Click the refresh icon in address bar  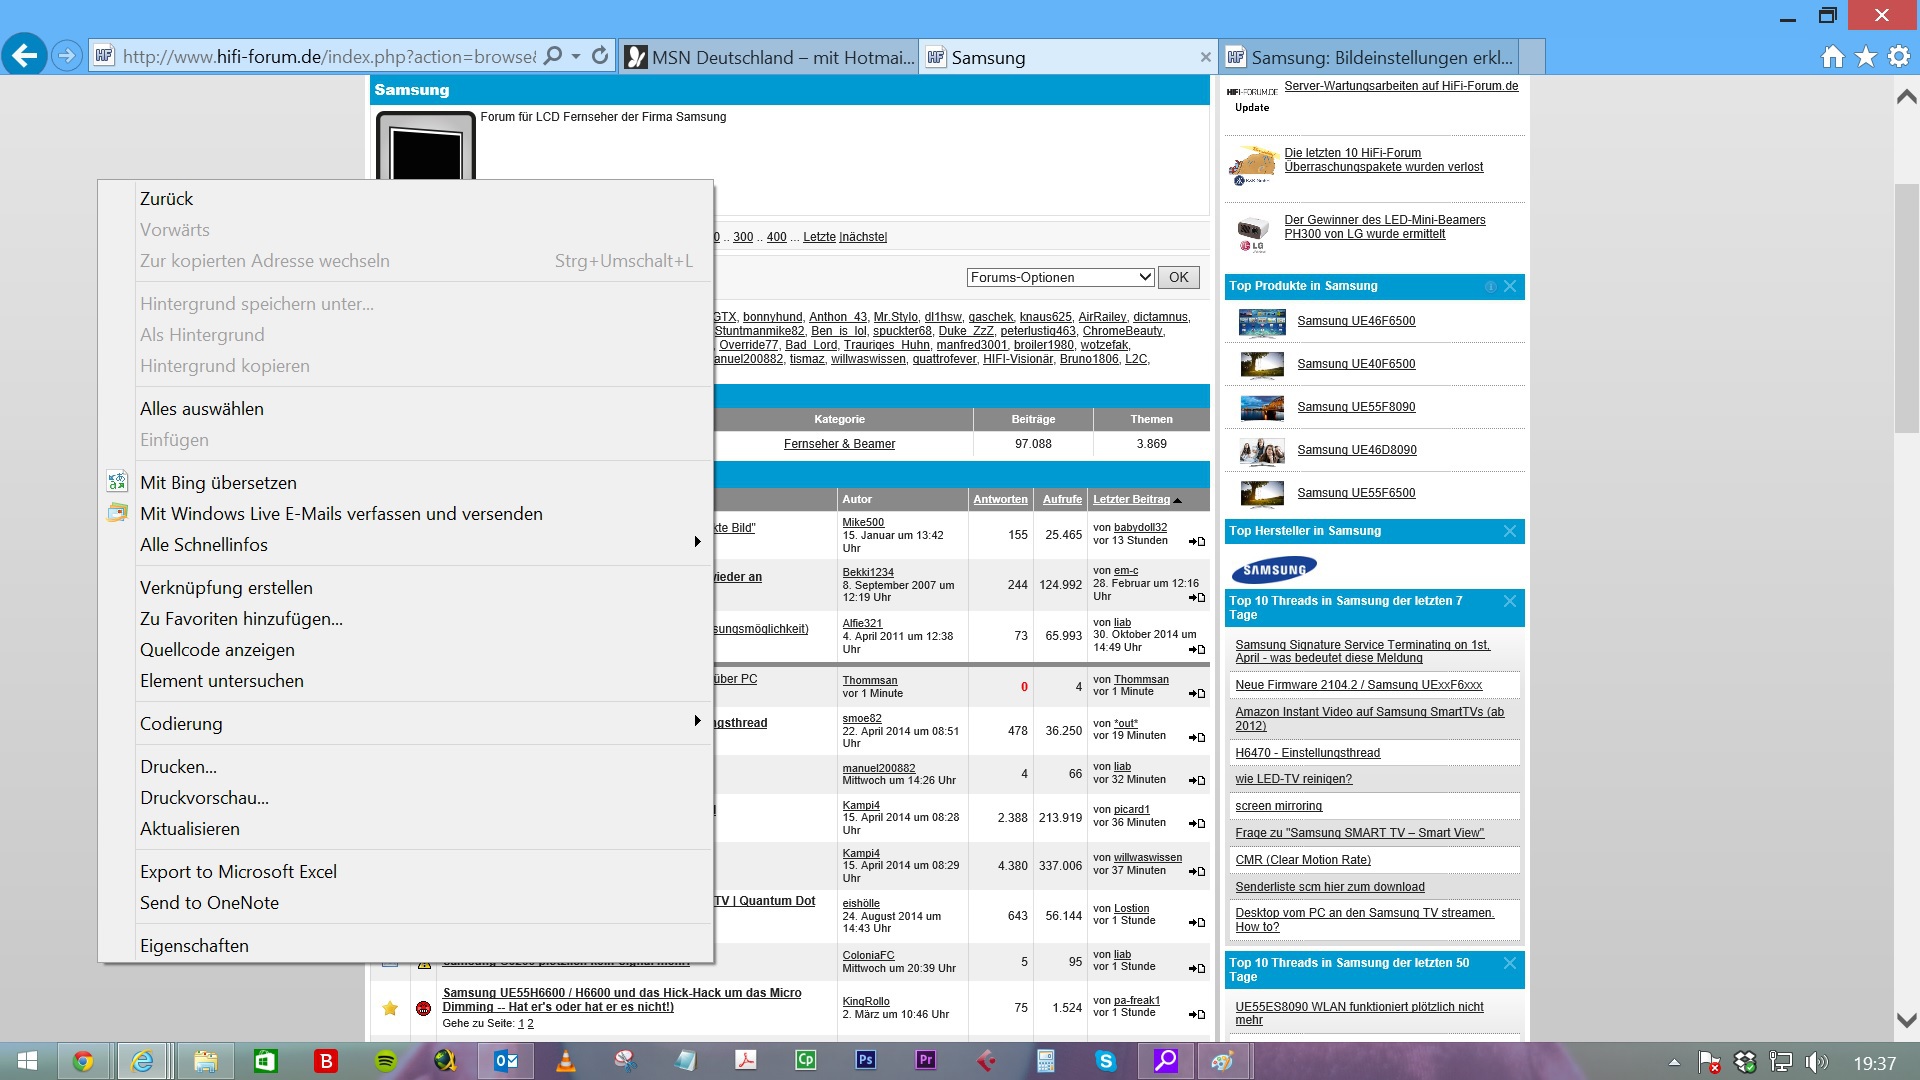pos(600,56)
